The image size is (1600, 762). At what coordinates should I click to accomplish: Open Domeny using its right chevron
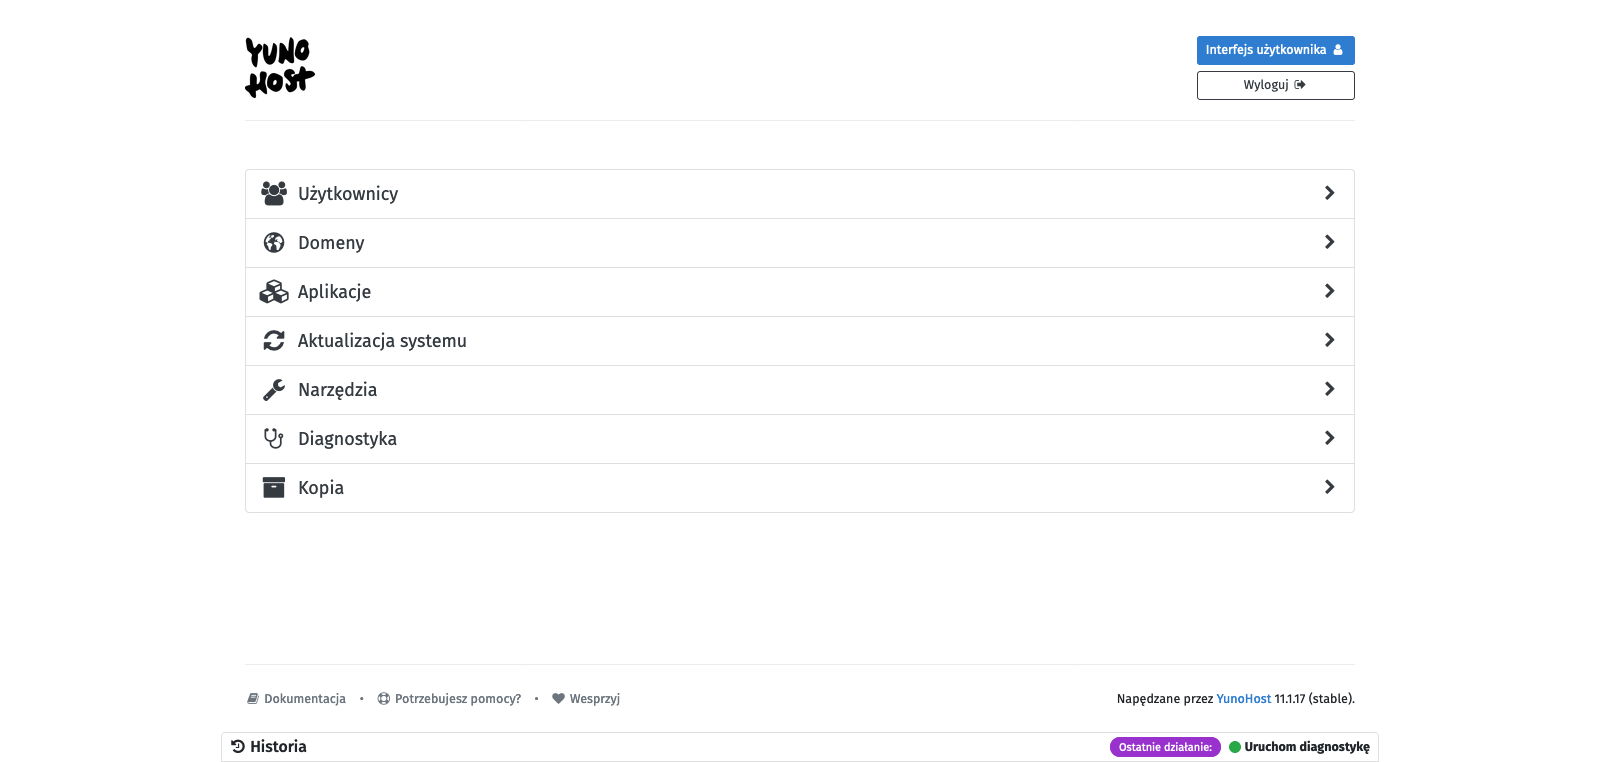point(1329,243)
